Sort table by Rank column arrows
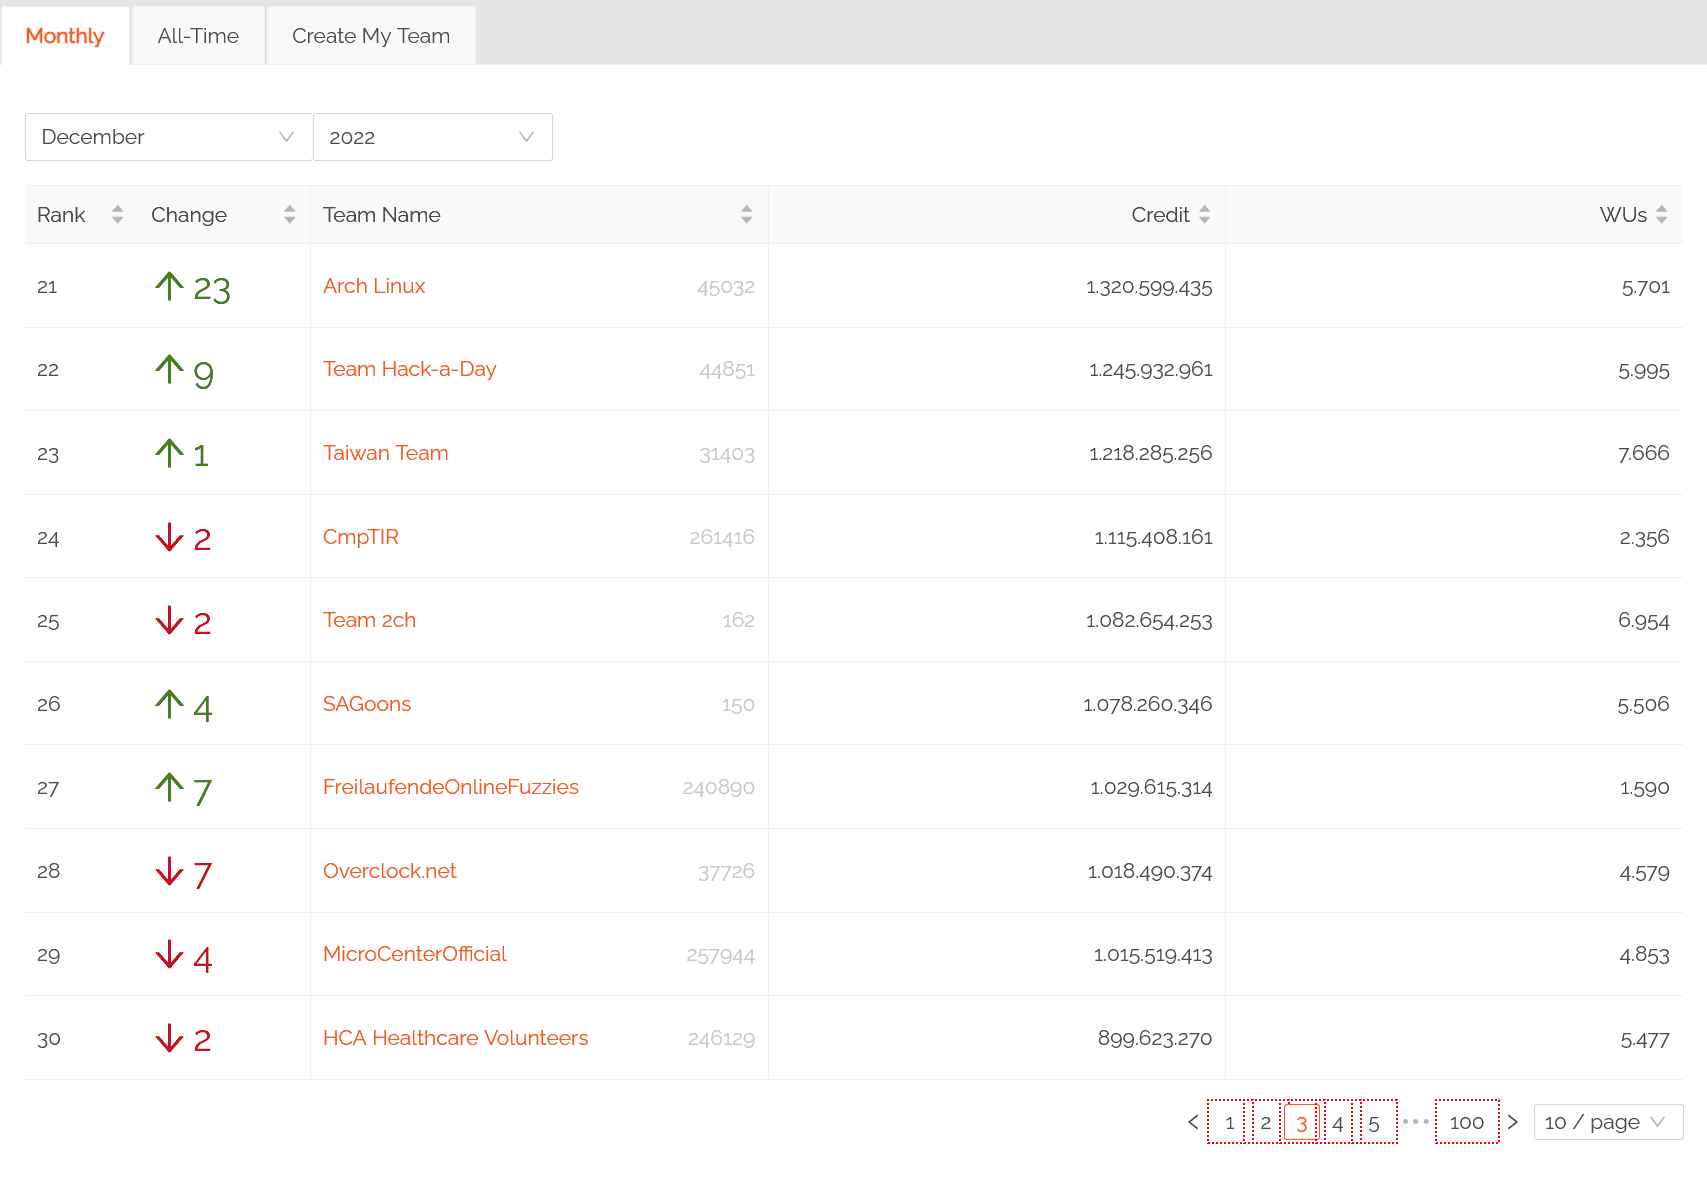Viewport: 1707px width, 1187px height. click(117, 215)
